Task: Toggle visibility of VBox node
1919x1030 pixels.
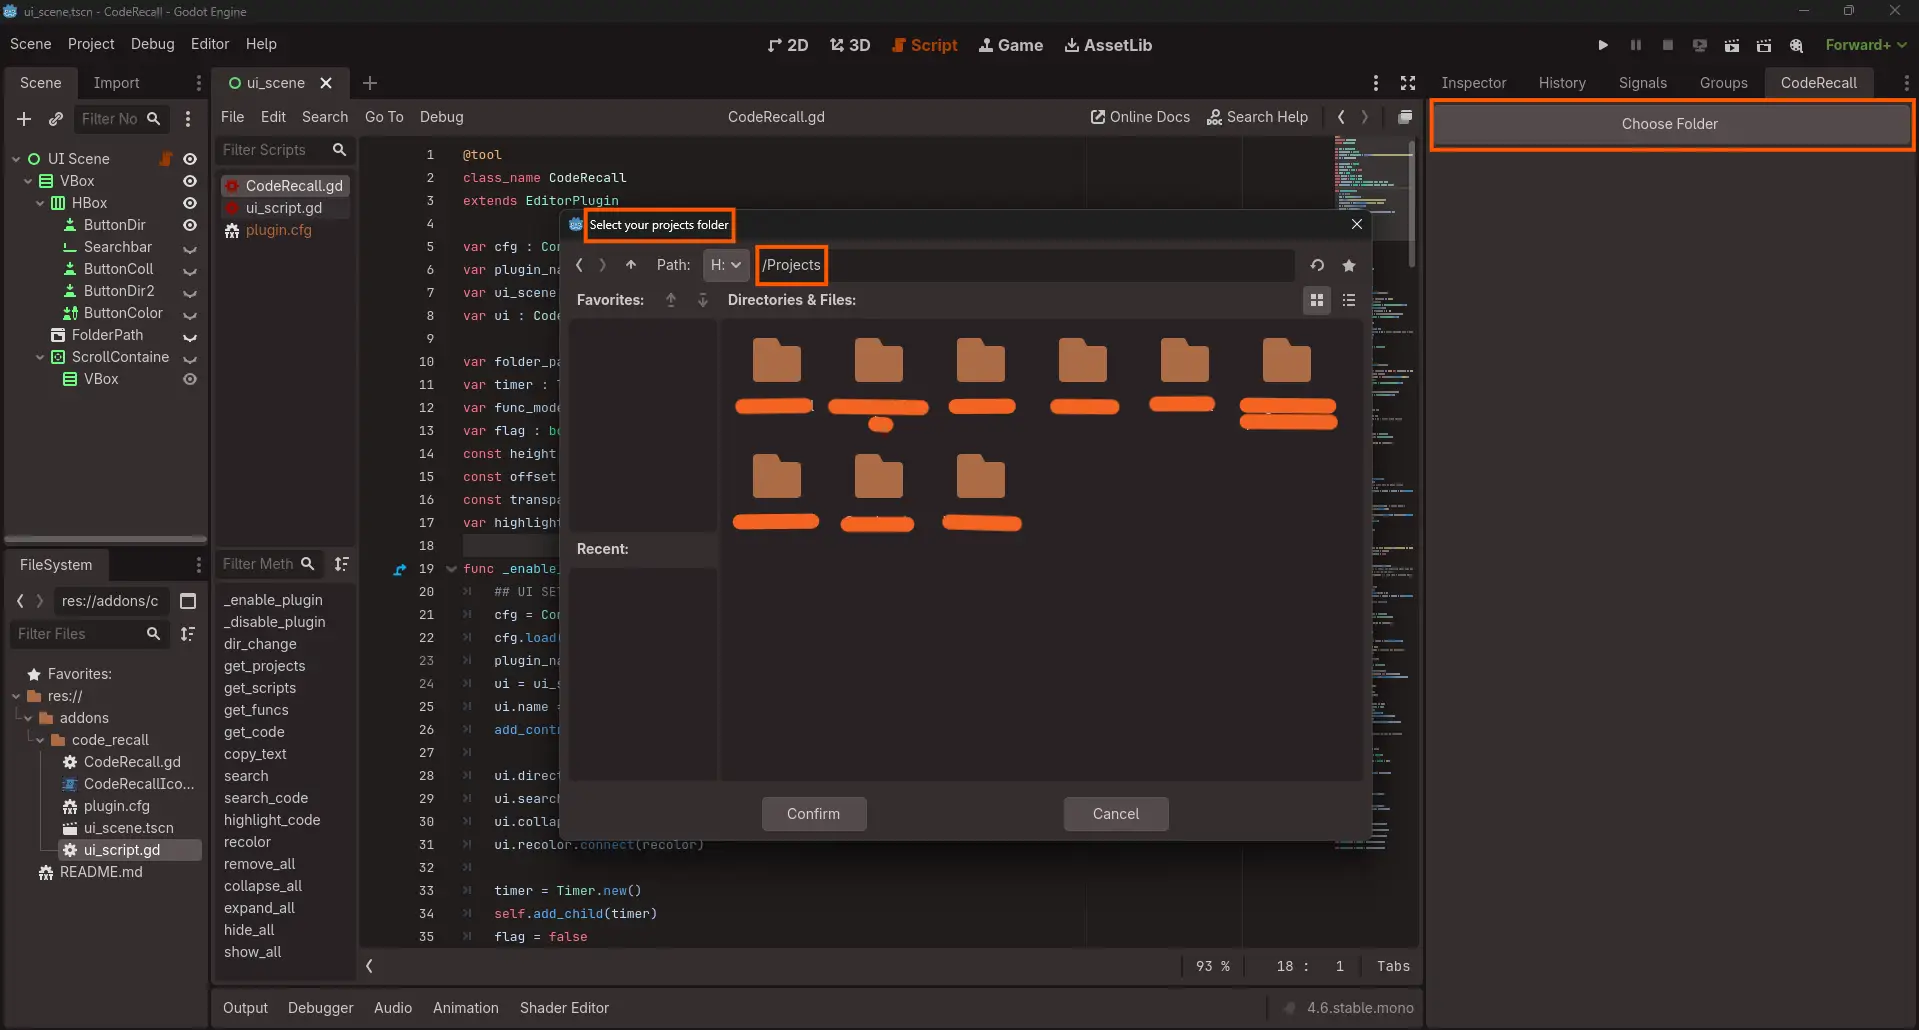Action: click(x=189, y=181)
